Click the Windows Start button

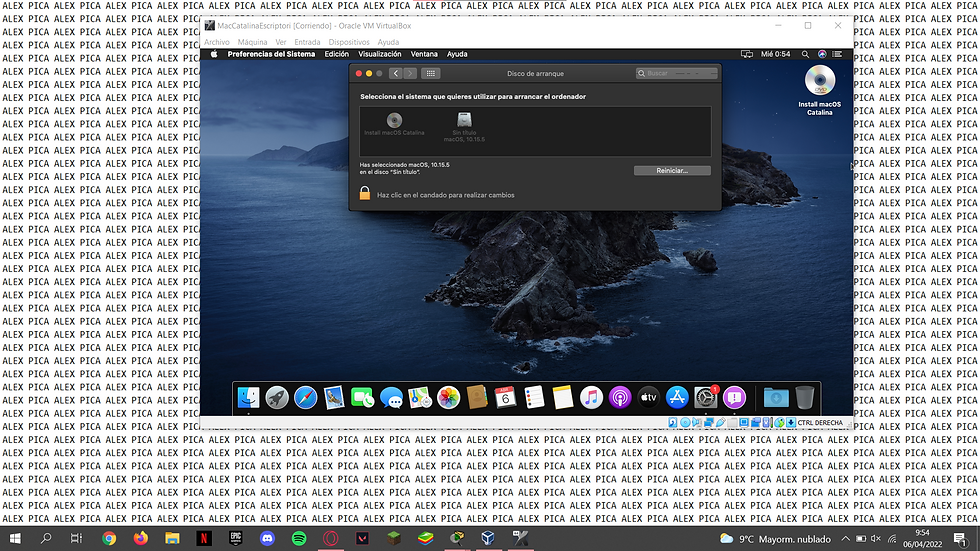[15, 538]
